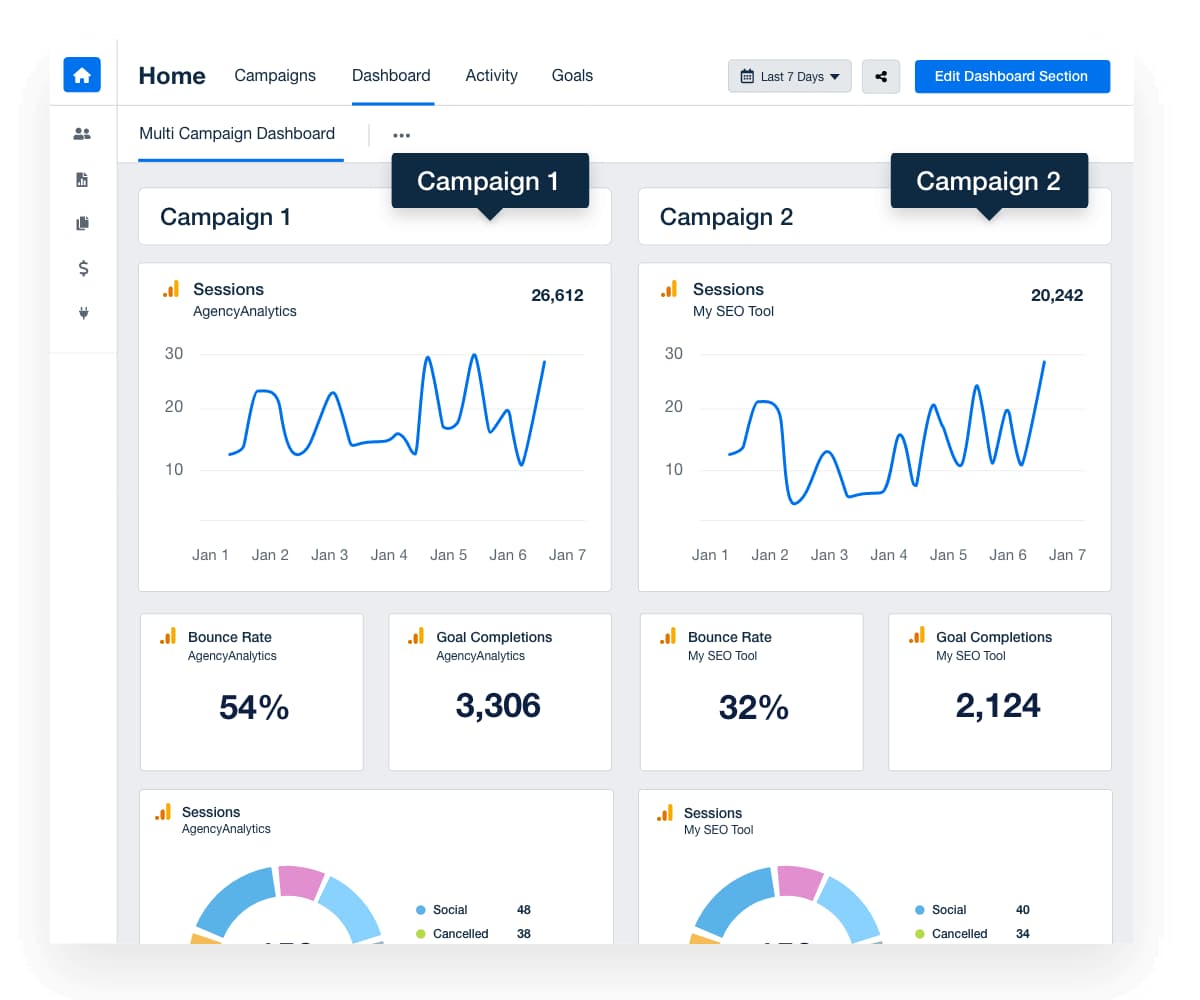Switch to the Campaigns tab
This screenshot has height=1000, width=1200.
tap(275, 75)
